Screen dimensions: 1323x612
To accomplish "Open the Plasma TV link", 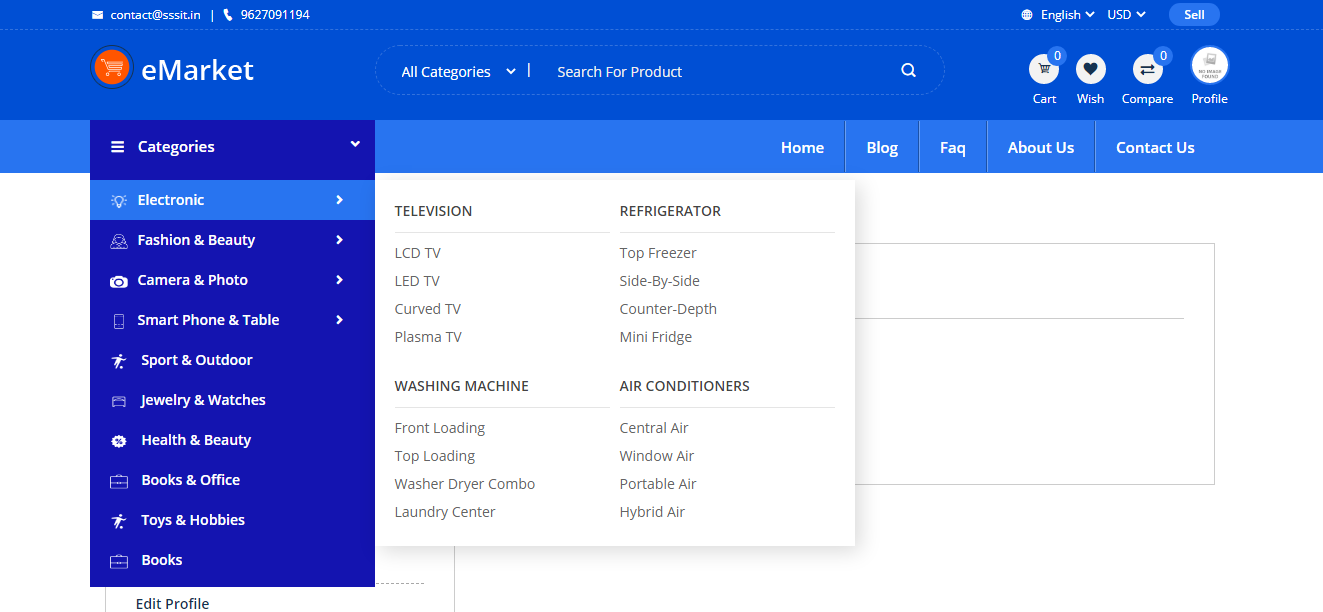I will (428, 337).
